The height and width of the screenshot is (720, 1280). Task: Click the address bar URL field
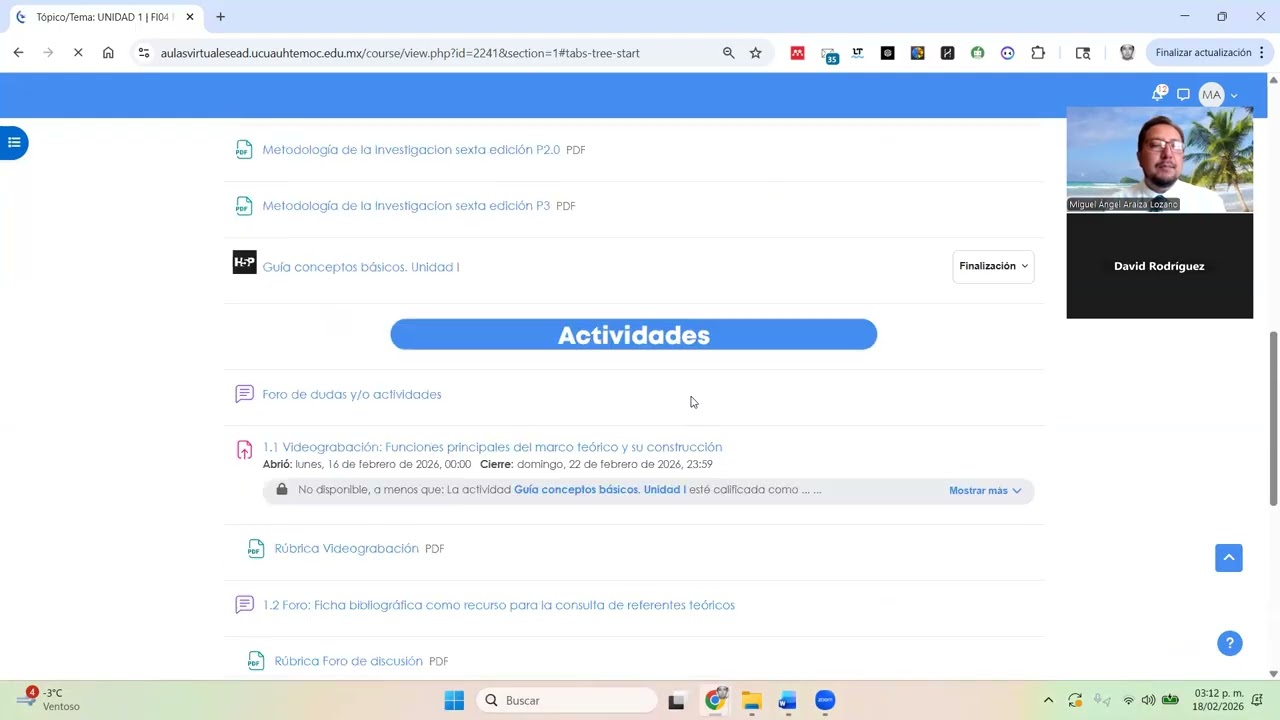click(x=400, y=53)
